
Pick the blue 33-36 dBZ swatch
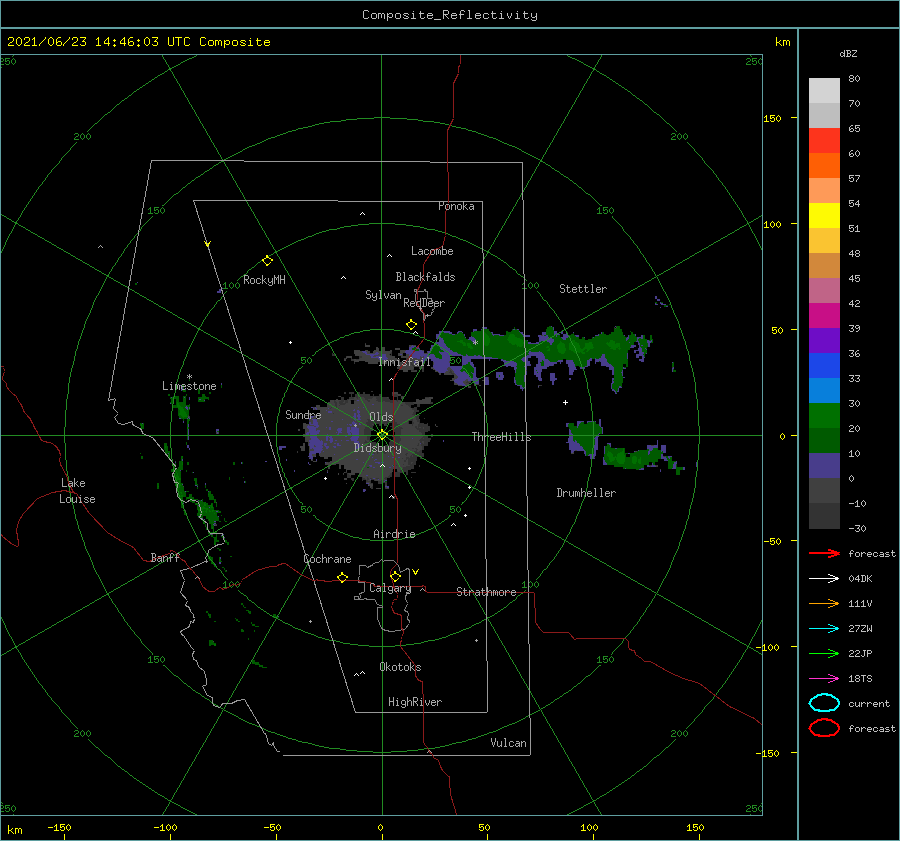824,366
